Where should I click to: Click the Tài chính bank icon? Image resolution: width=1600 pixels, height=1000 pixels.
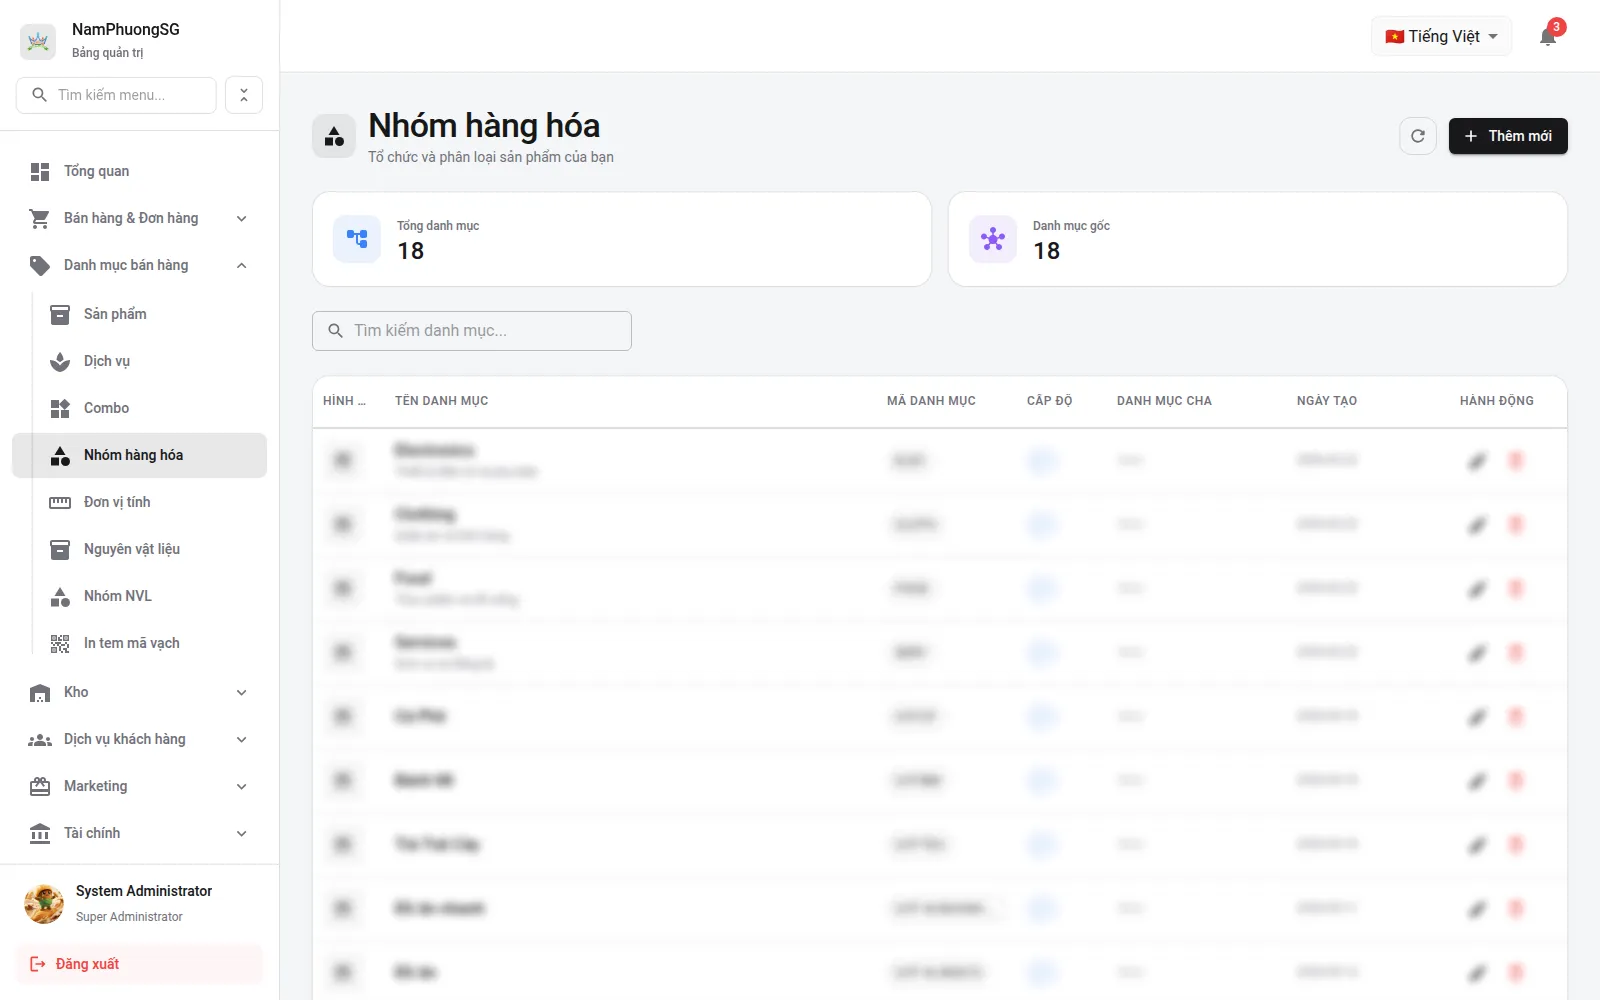(x=40, y=834)
